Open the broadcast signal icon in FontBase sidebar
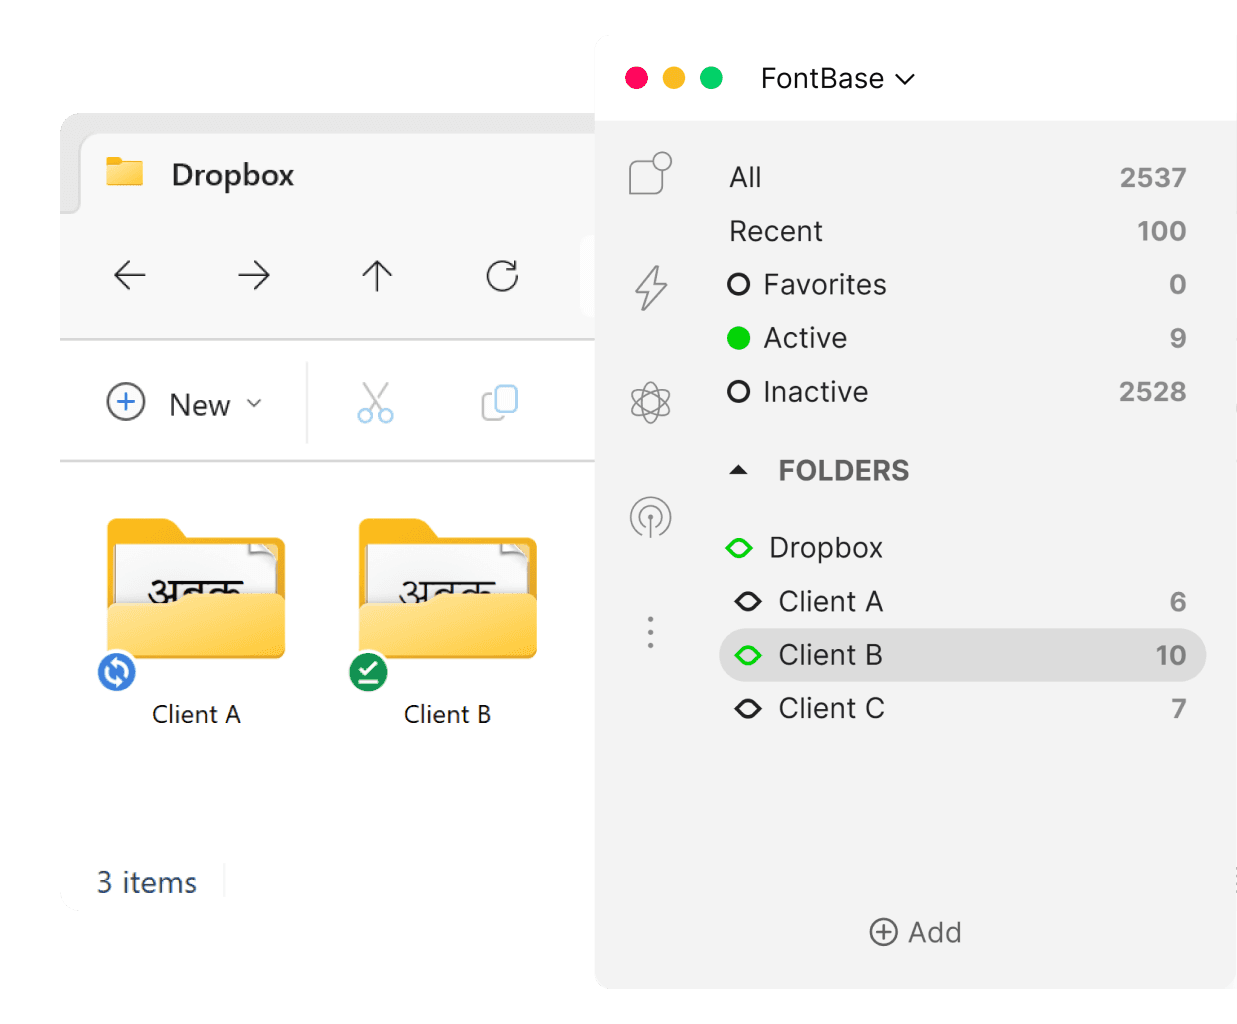 (x=651, y=518)
